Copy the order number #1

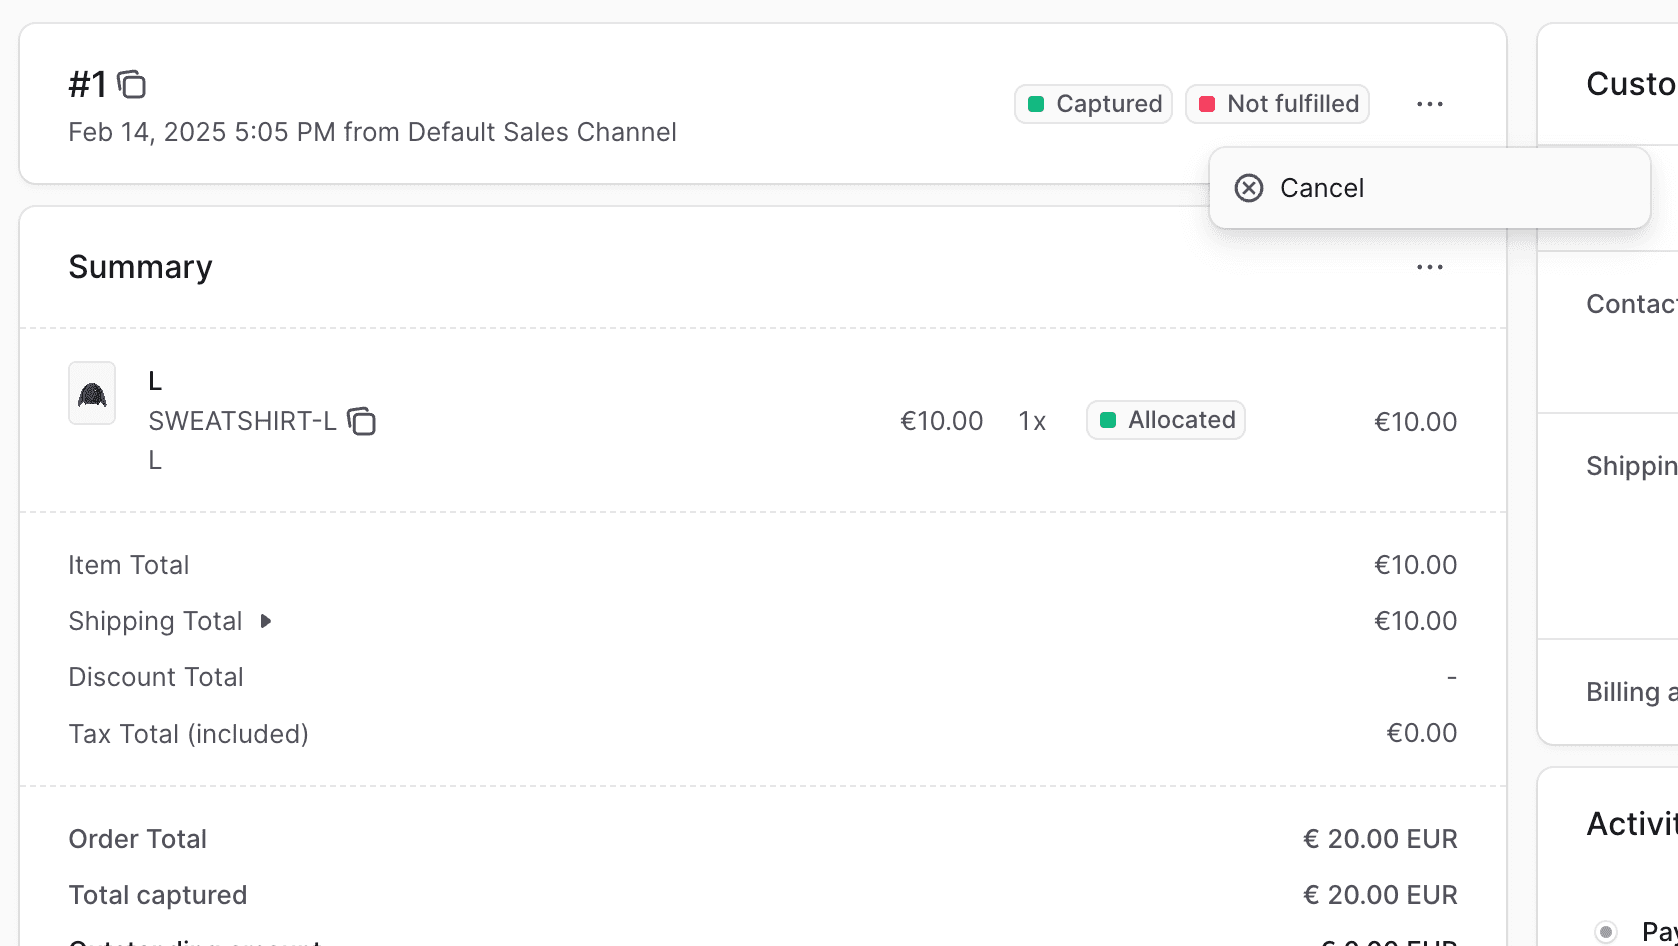[x=132, y=85]
